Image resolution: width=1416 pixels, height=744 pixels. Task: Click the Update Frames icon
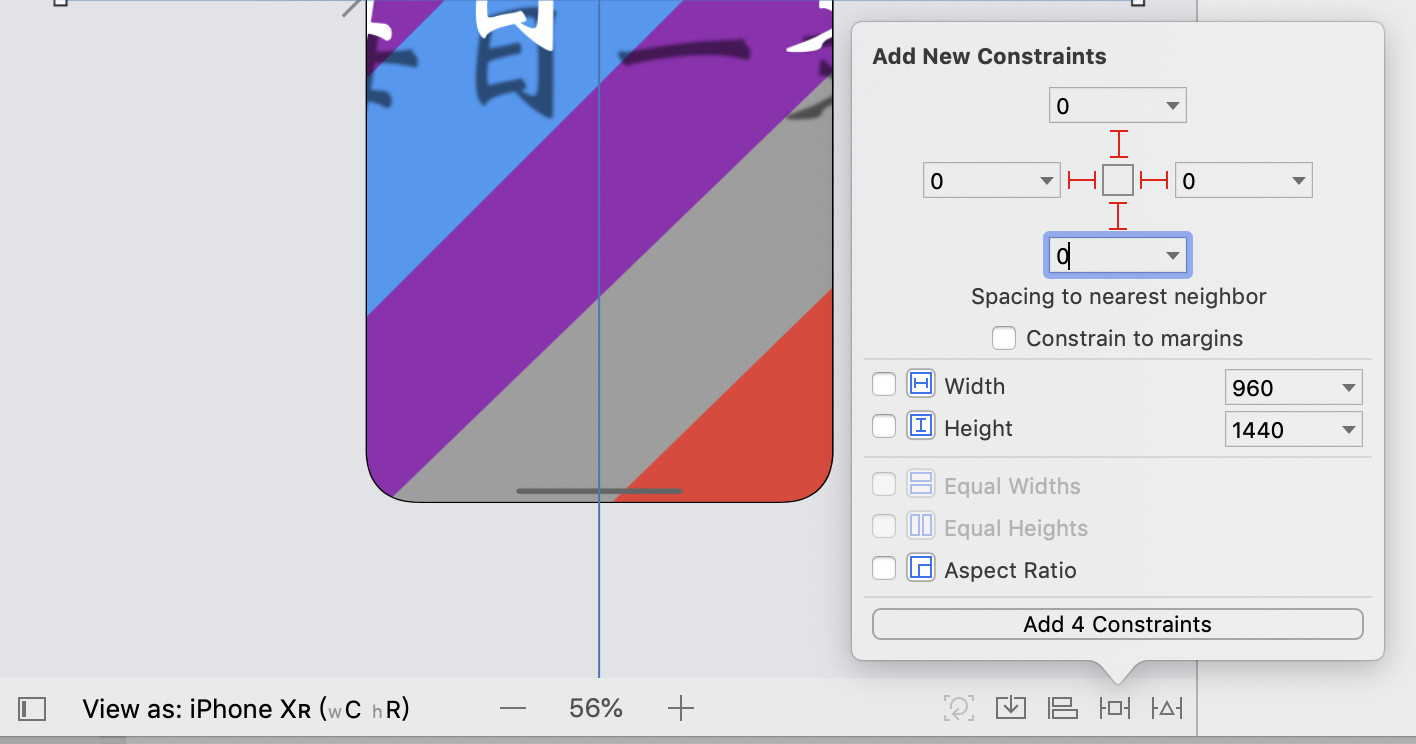point(958,708)
